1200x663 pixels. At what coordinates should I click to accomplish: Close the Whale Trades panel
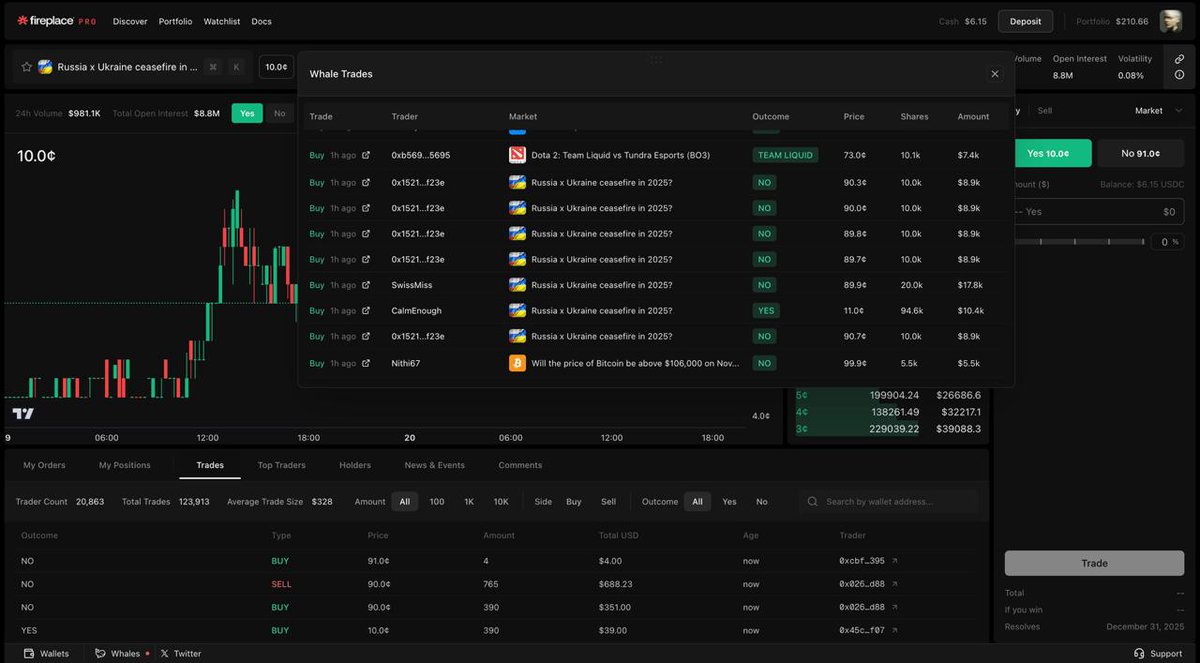click(994, 74)
